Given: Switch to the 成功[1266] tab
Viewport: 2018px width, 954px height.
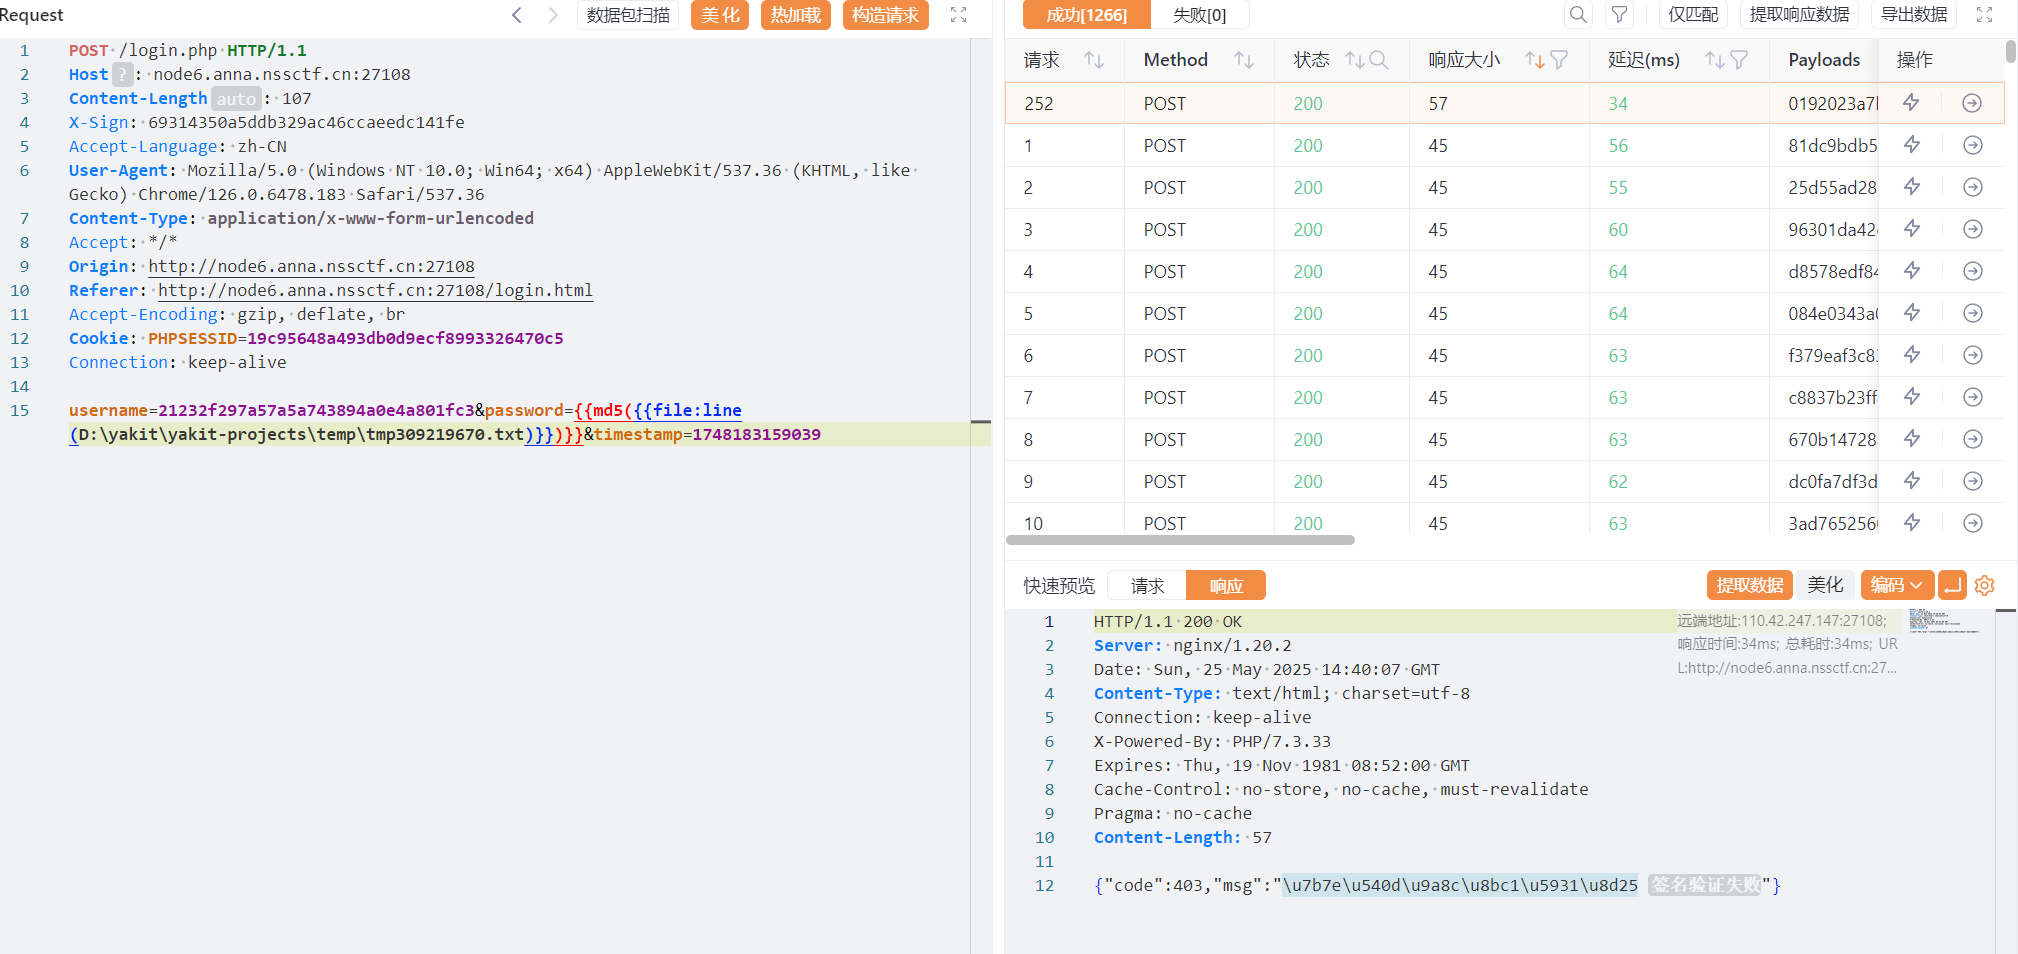Looking at the screenshot, I should (1087, 15).
